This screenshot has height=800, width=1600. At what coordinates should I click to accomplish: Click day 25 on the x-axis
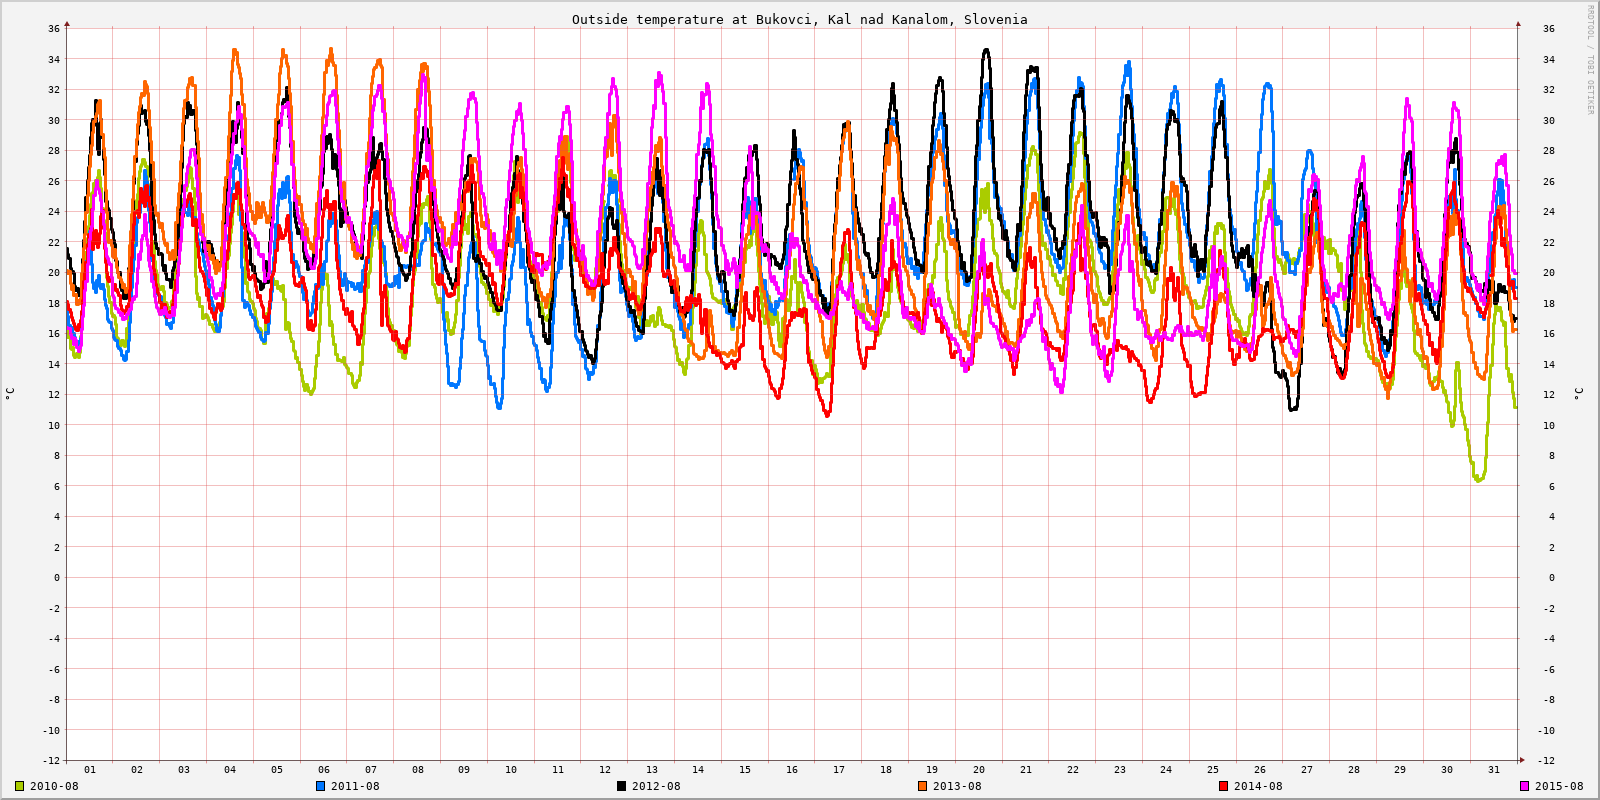pos(1213,769)
